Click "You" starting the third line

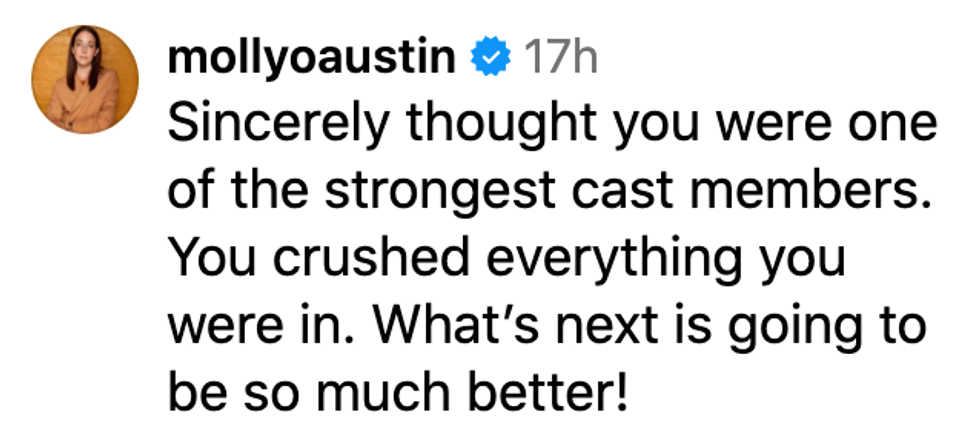202,260
